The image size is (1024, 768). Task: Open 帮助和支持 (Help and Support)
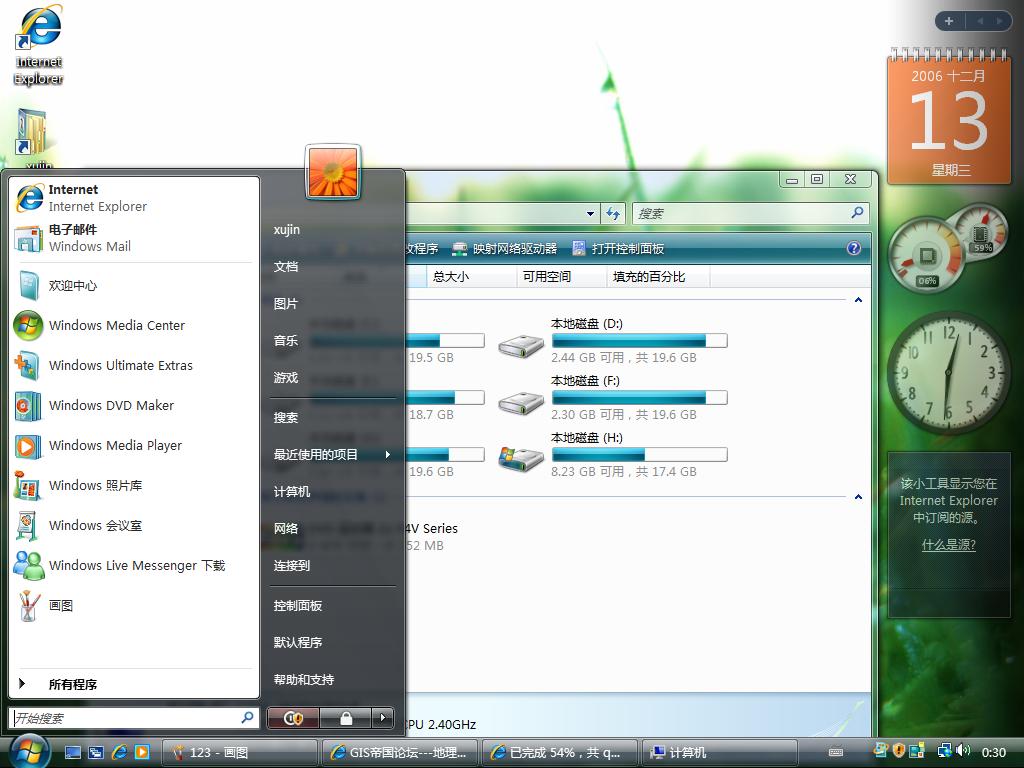[304, 680]
